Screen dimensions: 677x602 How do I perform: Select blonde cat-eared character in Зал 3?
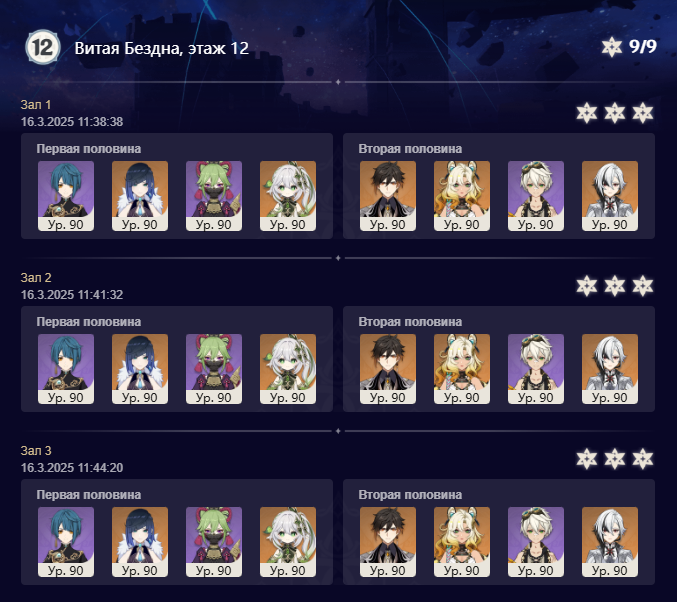[x=462, y=542]
